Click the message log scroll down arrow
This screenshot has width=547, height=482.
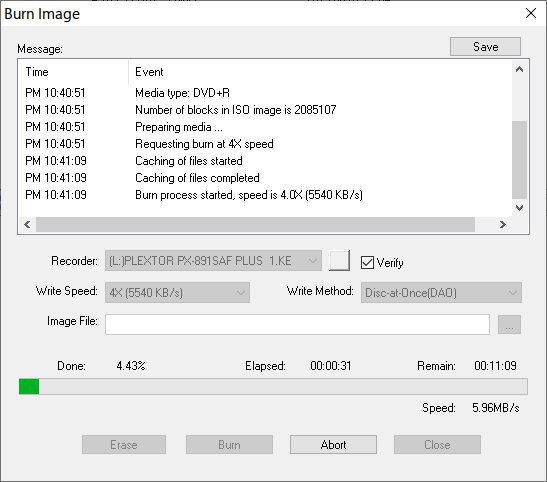(x=519, y=208)
